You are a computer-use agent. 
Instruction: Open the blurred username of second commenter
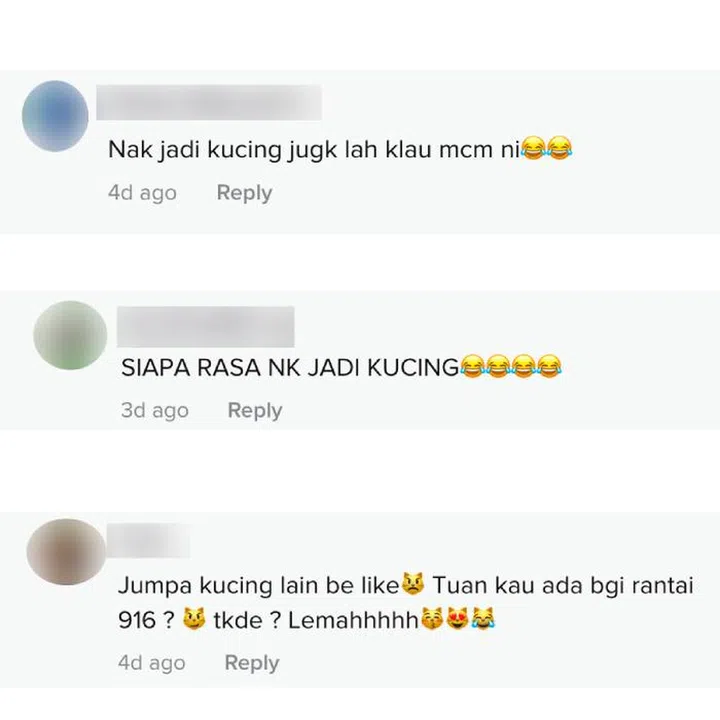click(206, 326)
